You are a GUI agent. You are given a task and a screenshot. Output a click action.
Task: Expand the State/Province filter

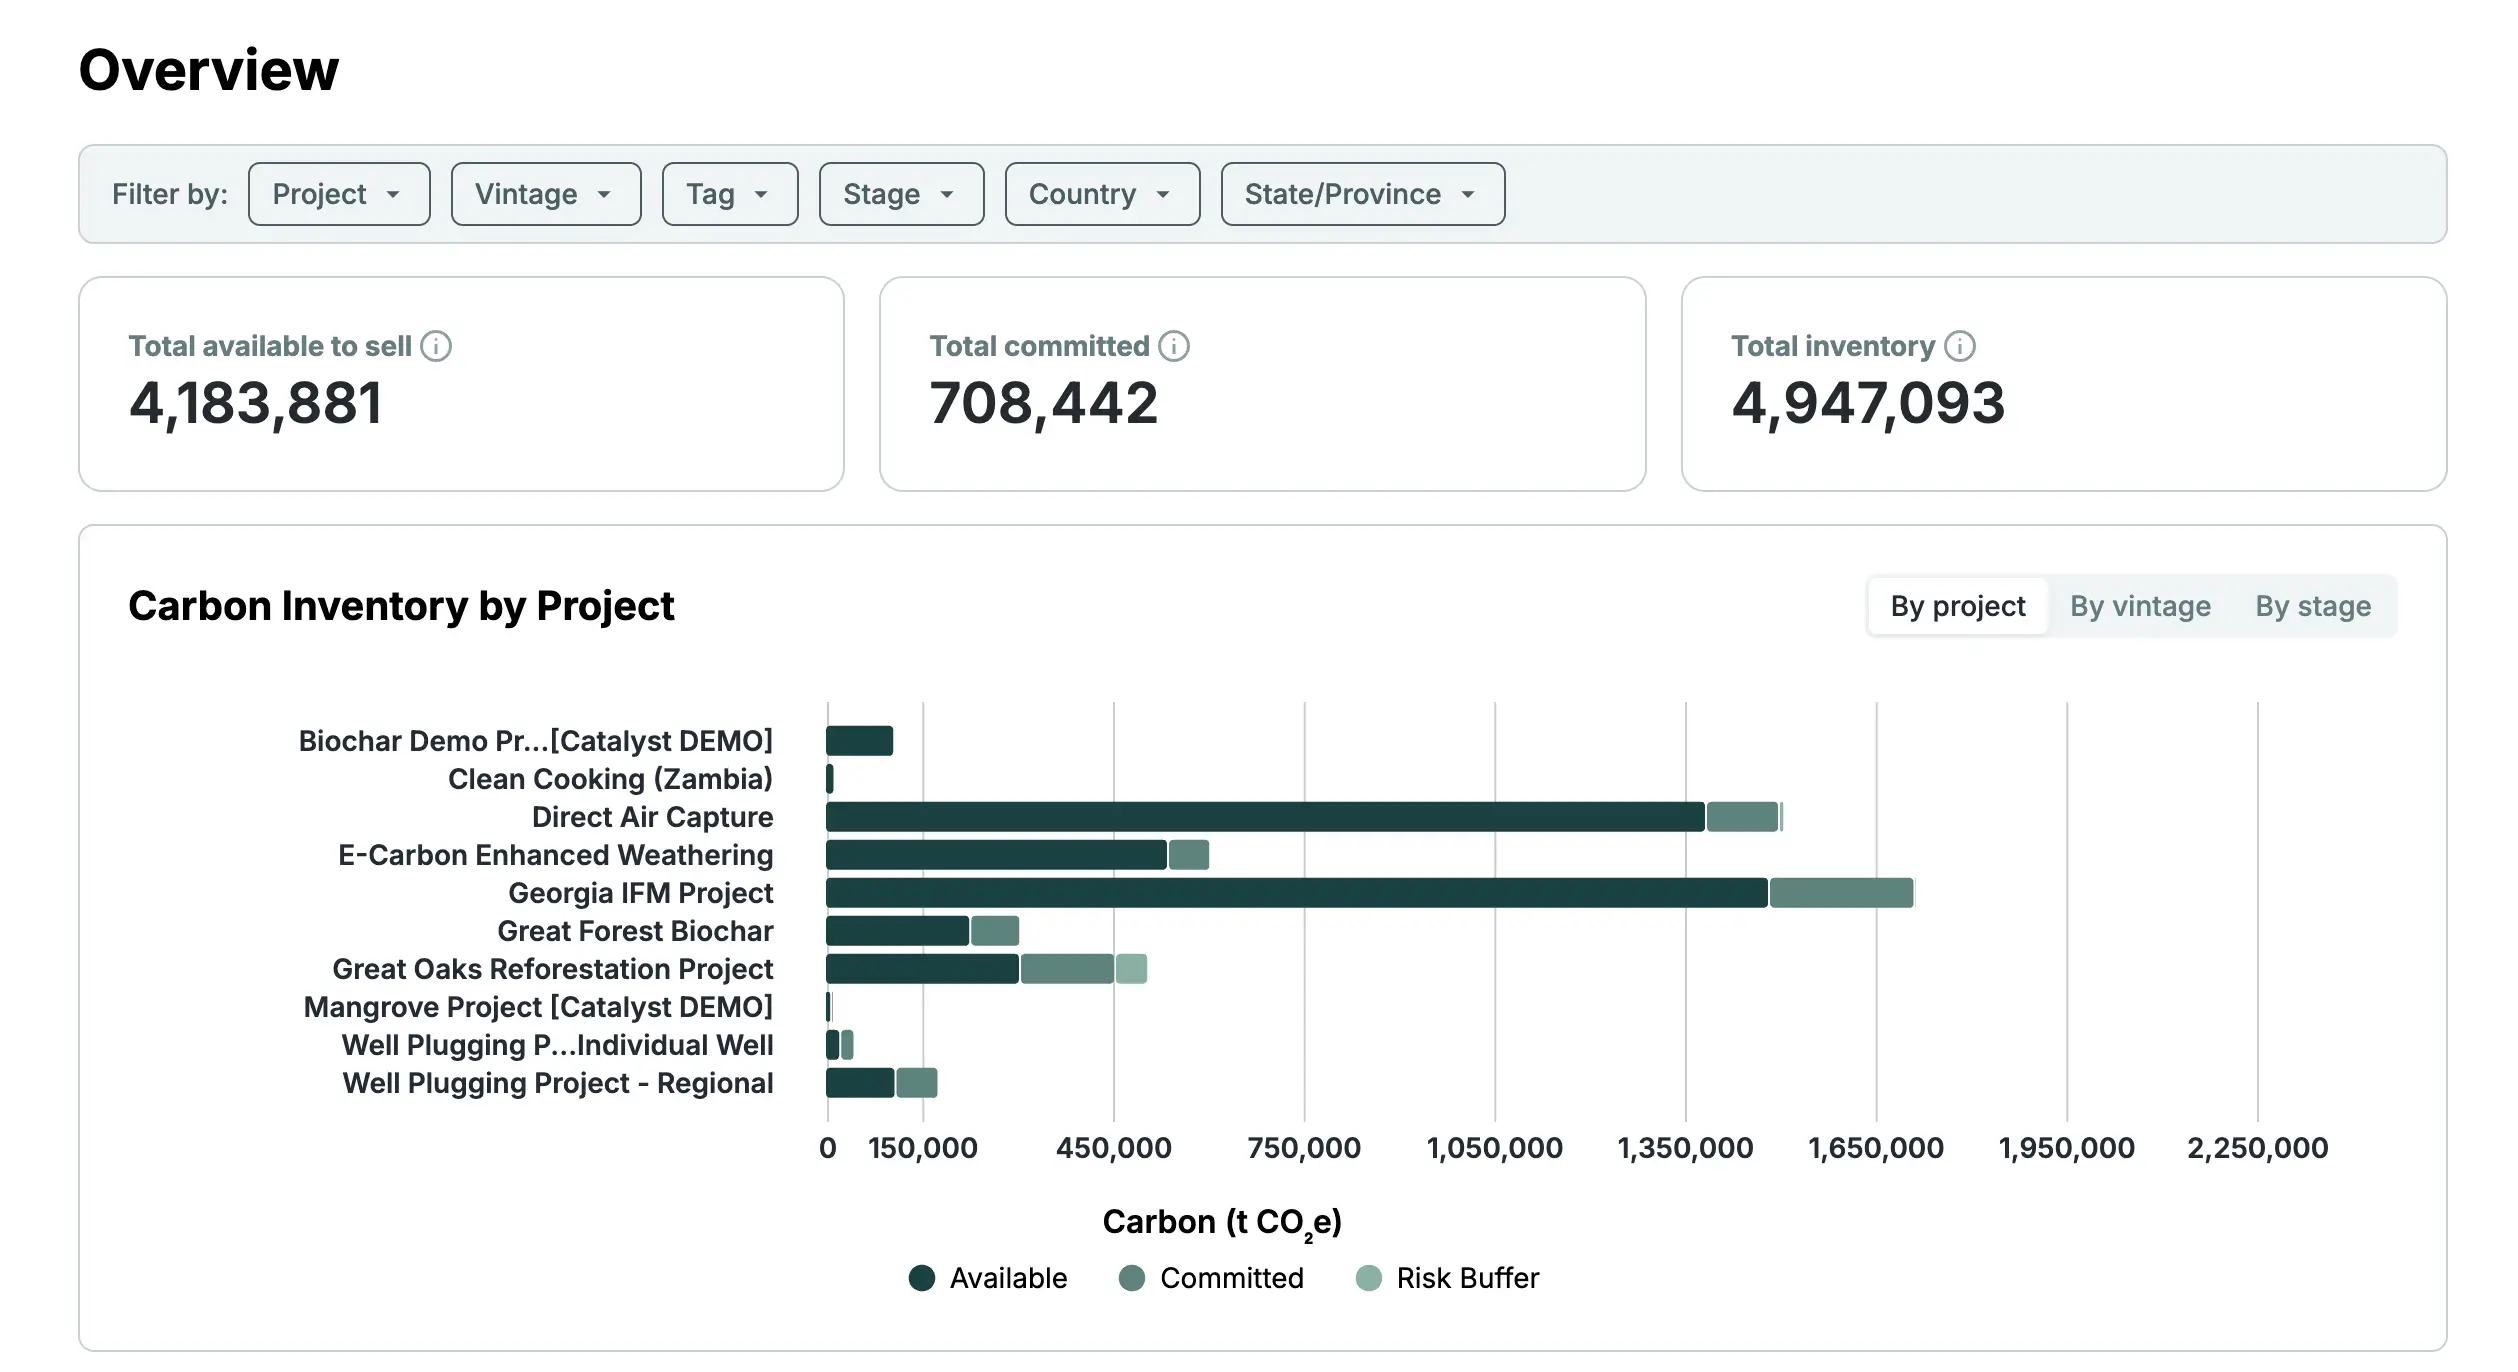1361,194
